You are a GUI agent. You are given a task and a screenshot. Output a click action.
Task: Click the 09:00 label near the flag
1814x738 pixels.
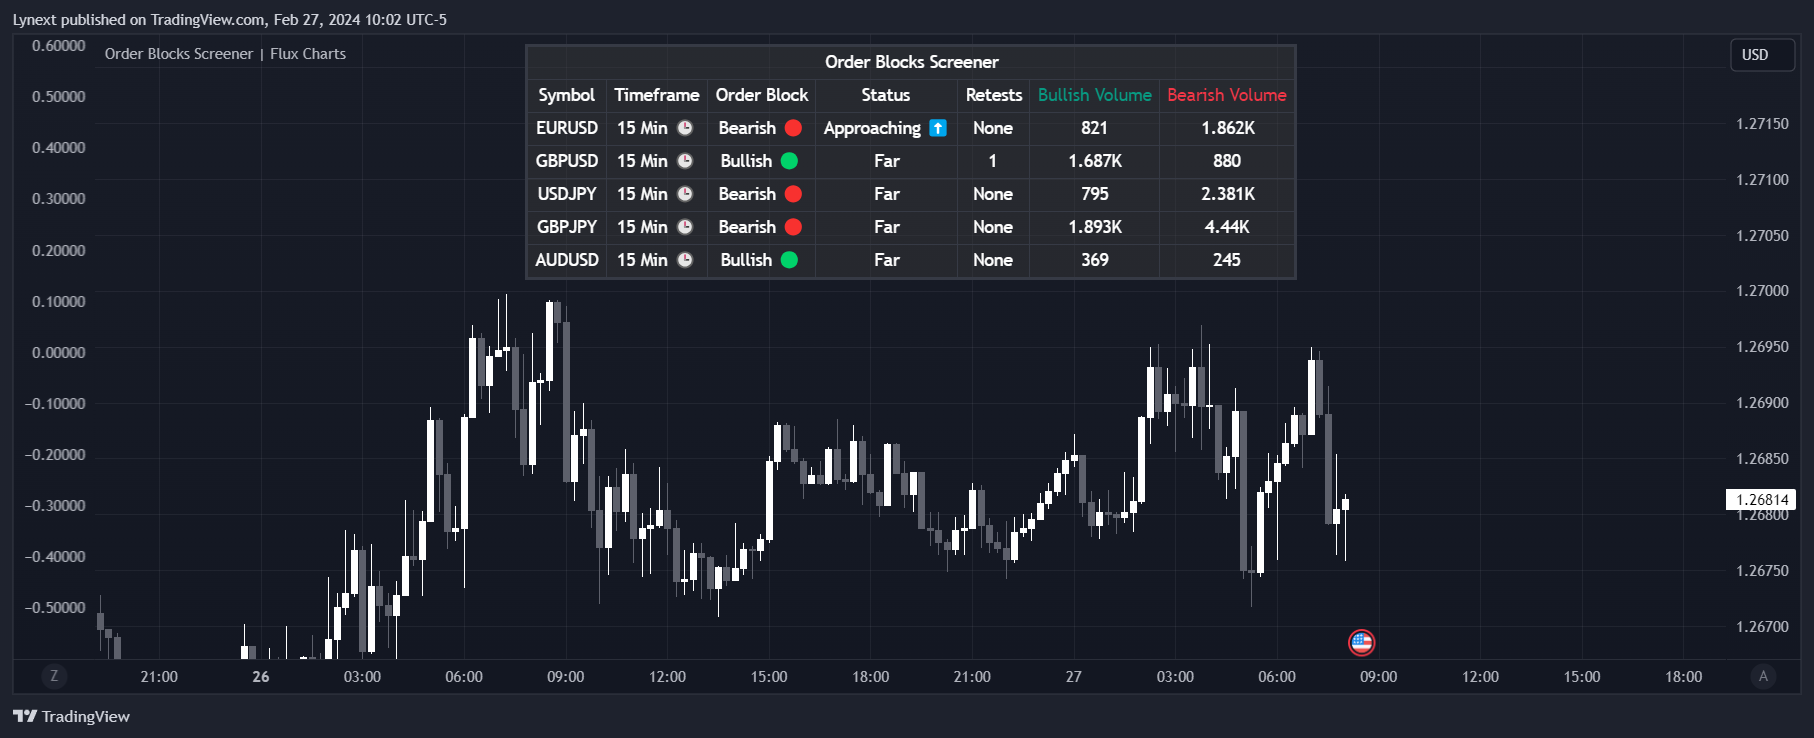coord(1378,677)
